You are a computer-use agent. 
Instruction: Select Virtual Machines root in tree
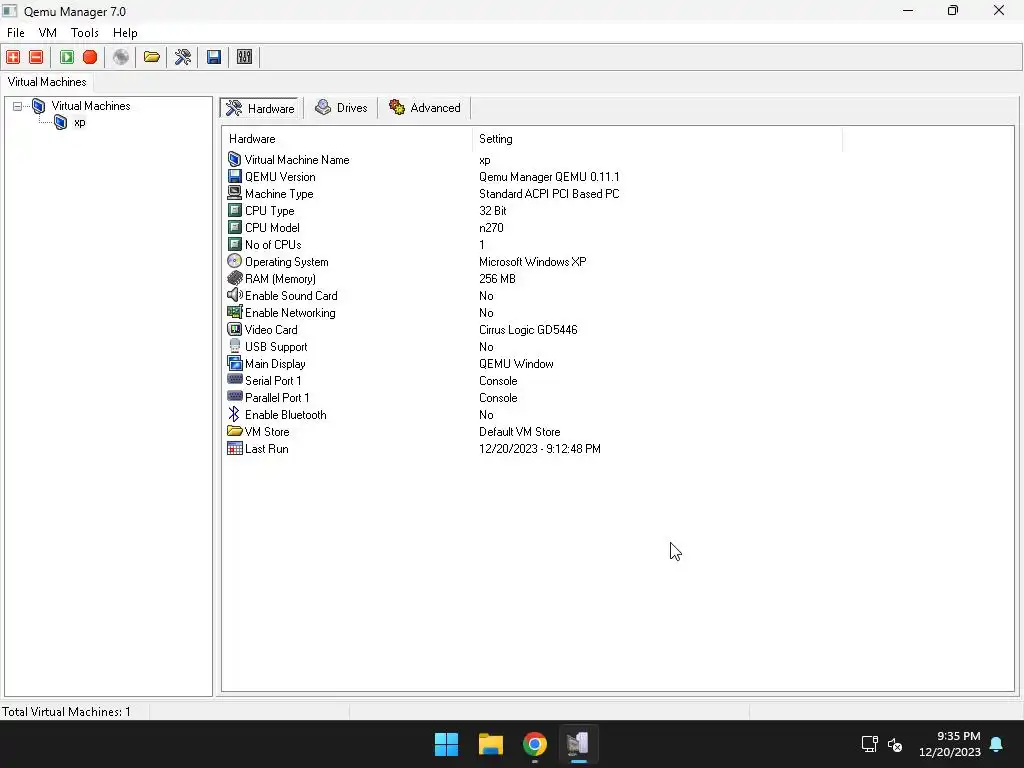91,106
